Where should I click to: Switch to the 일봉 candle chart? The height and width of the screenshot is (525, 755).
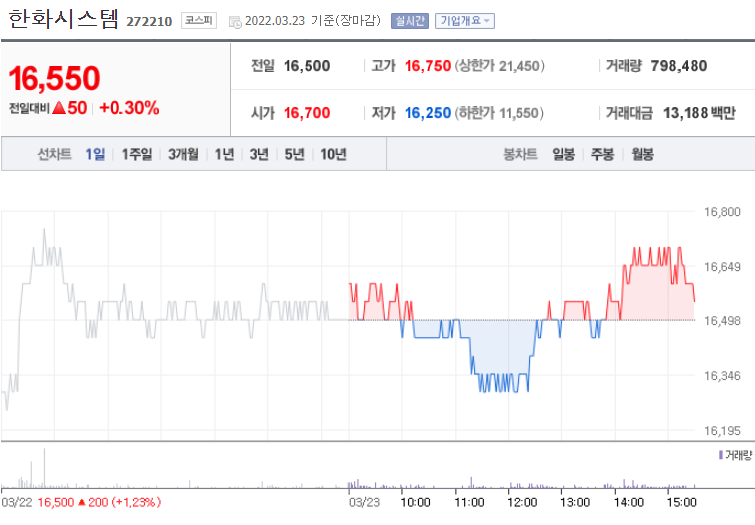(563, 154)
